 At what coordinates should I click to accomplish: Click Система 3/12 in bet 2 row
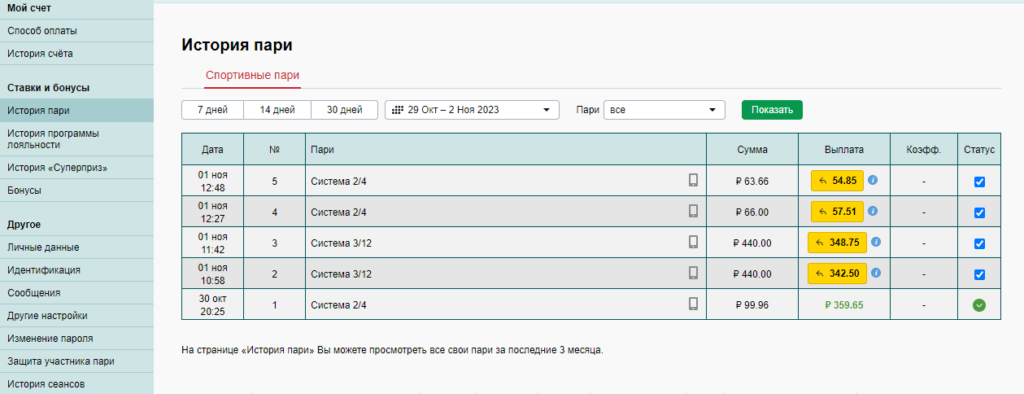[x=341, y=274]
